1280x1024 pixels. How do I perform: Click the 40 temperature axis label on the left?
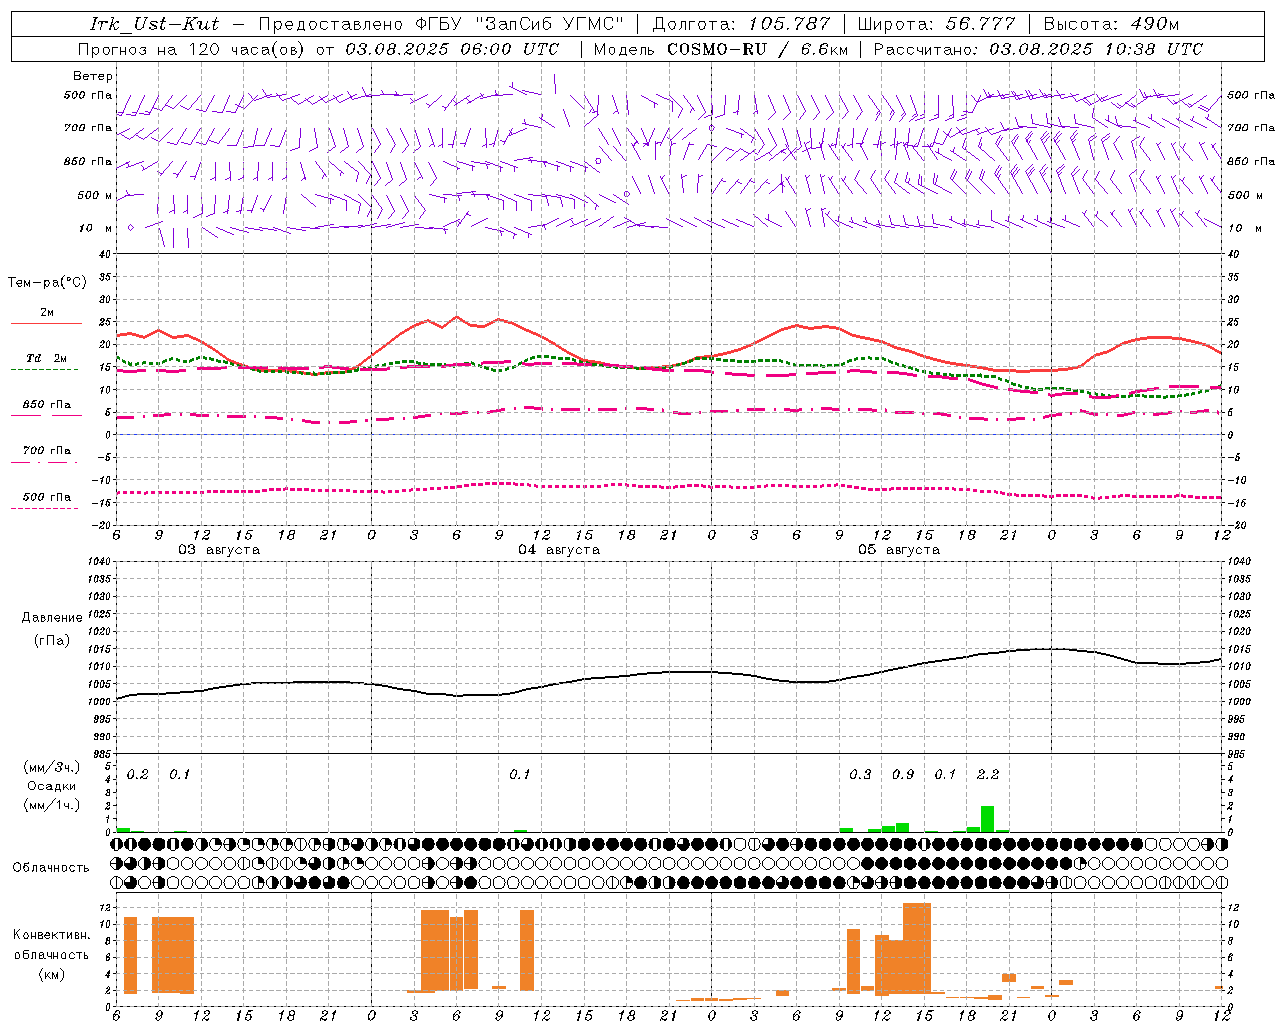tap(104, 254)
